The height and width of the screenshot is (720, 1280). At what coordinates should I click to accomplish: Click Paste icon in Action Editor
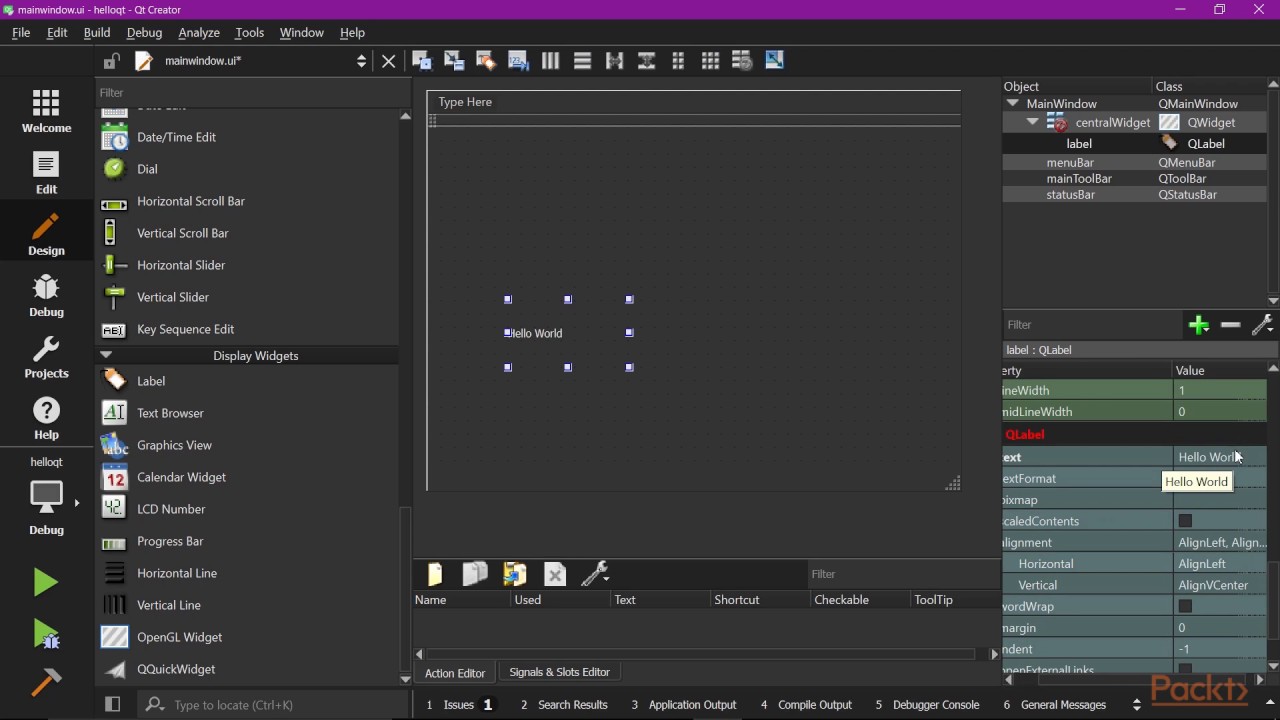515,574
